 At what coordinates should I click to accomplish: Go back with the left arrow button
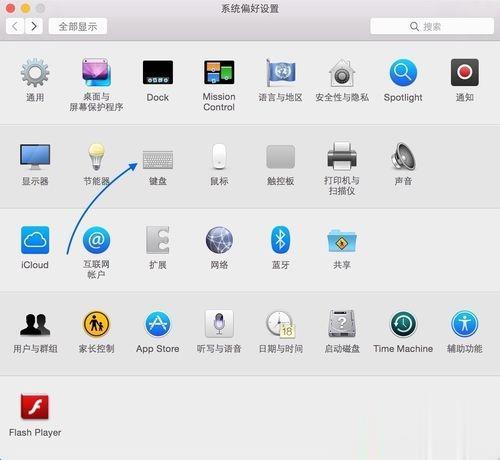[15, 26]
